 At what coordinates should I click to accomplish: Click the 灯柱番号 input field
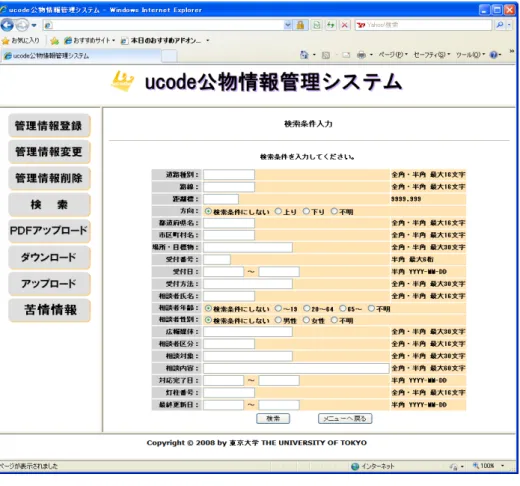pos(229,392)
